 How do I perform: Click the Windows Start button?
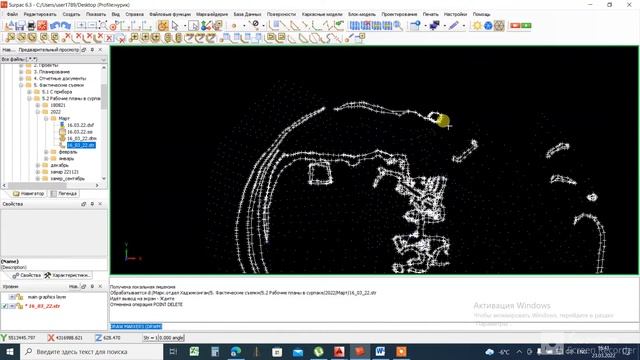[x=10, y=351]
